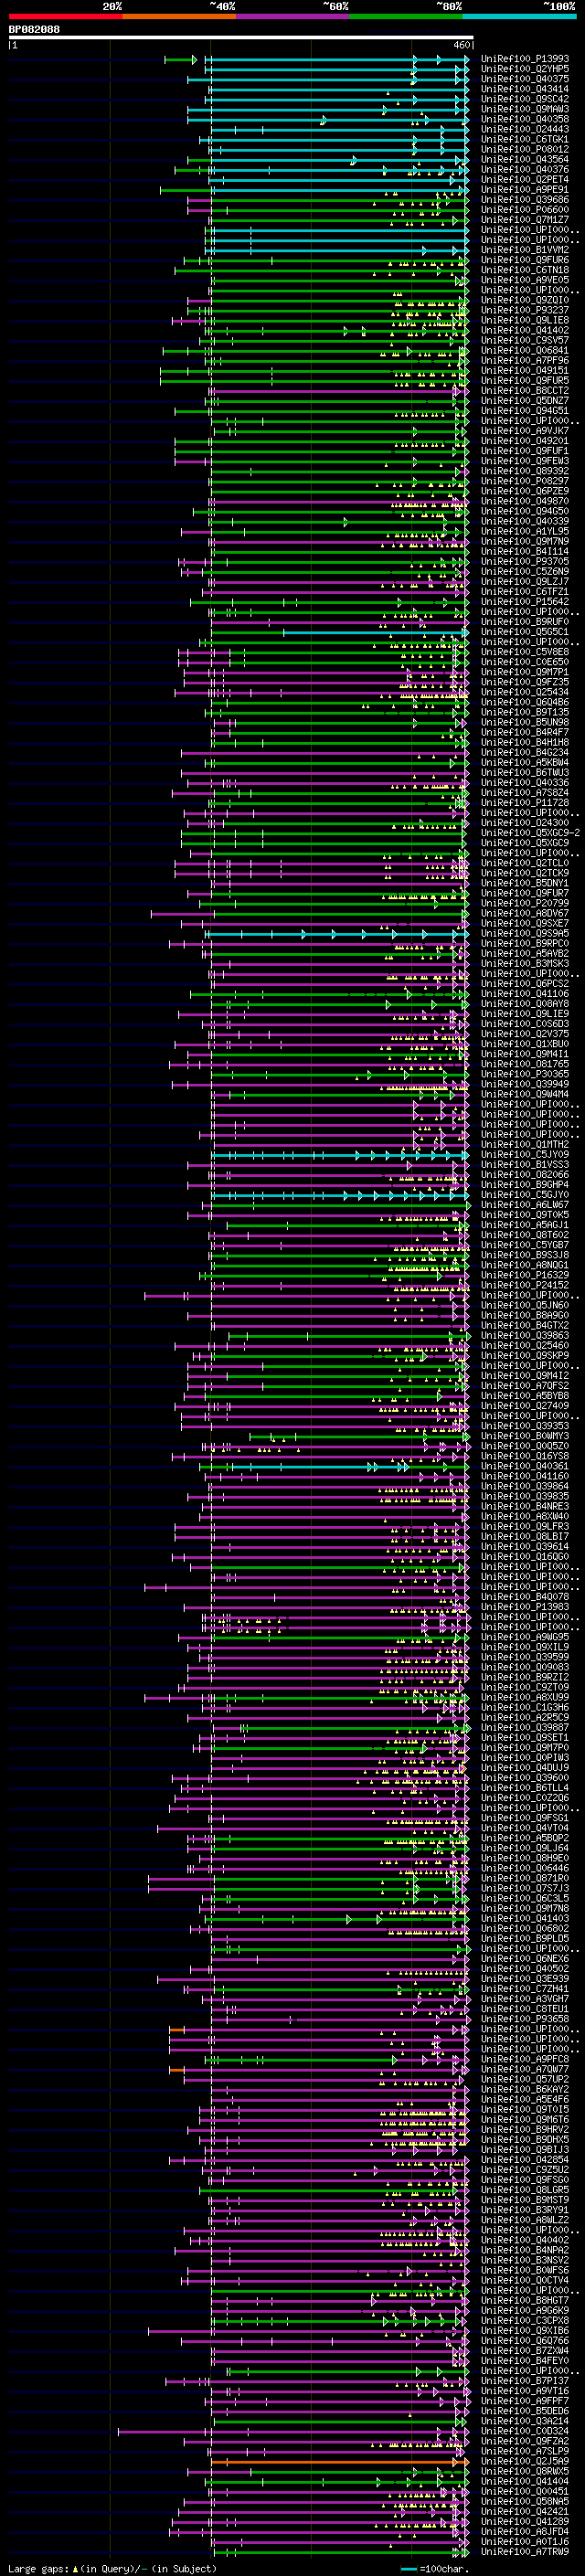Click the green ~80% identity legend bar

point(405,16)
